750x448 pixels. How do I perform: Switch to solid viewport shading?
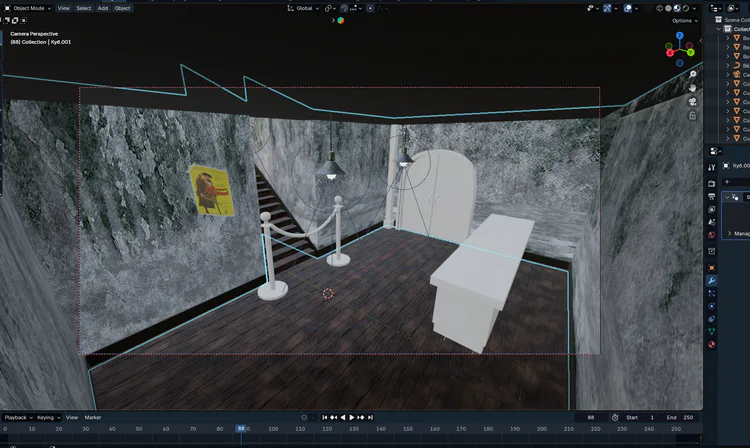point(668,8)
